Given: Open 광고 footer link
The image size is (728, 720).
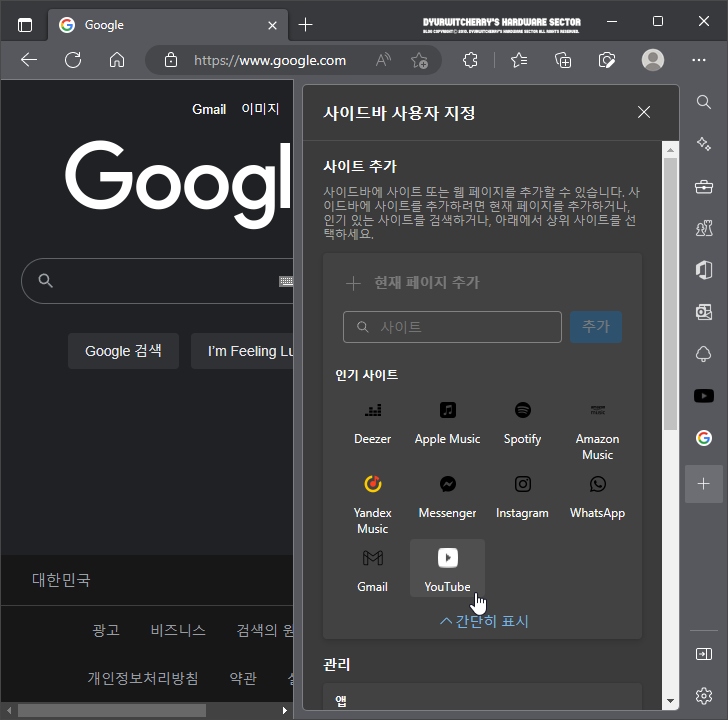Looking at the screenshot, I should [106, 630].
